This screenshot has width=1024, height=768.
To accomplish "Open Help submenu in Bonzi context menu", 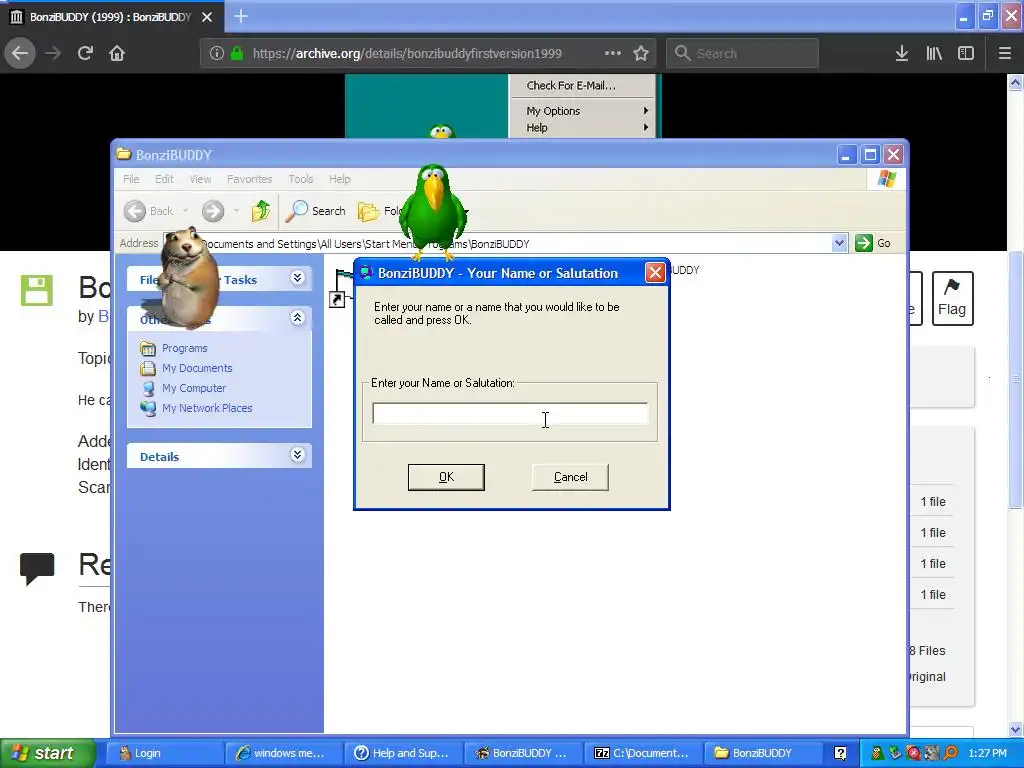I will [x=581, y=128].
